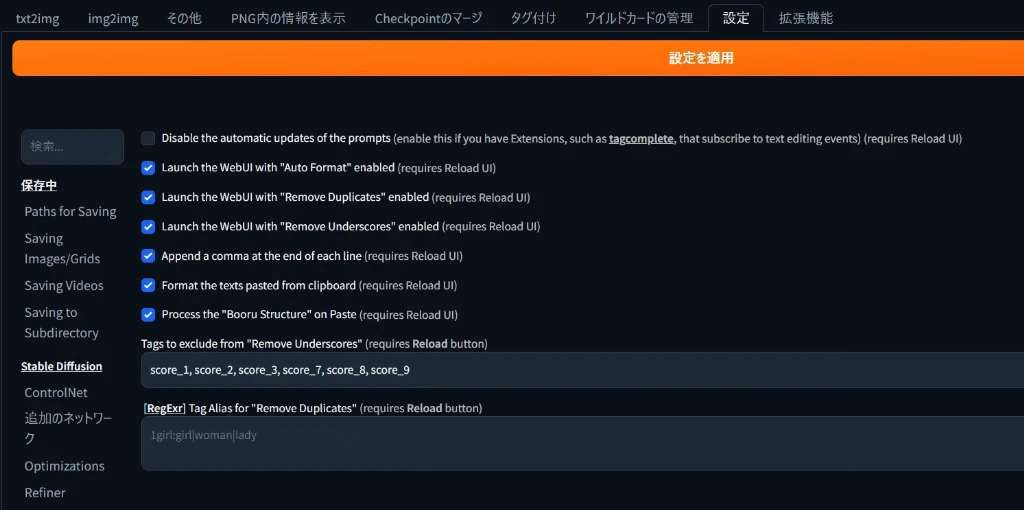Select the その他 tab

[184, 18]
